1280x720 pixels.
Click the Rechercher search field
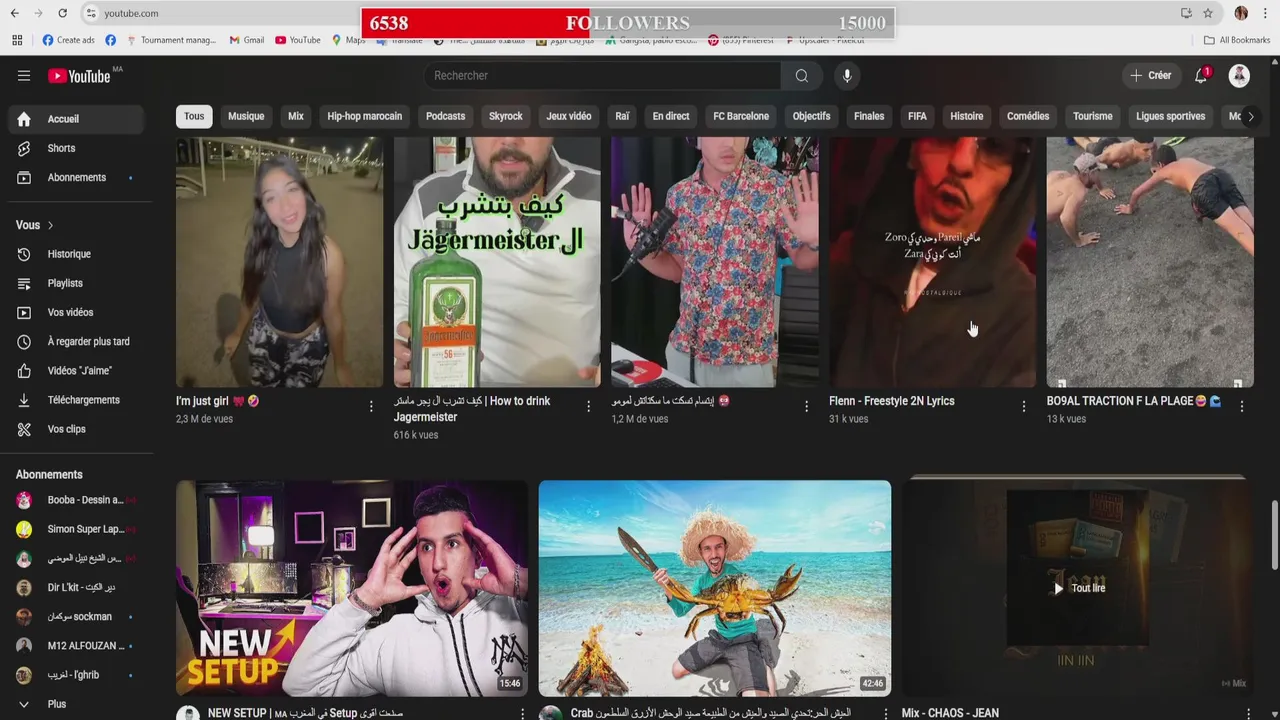pyautogui.click(x=603, y=76)
